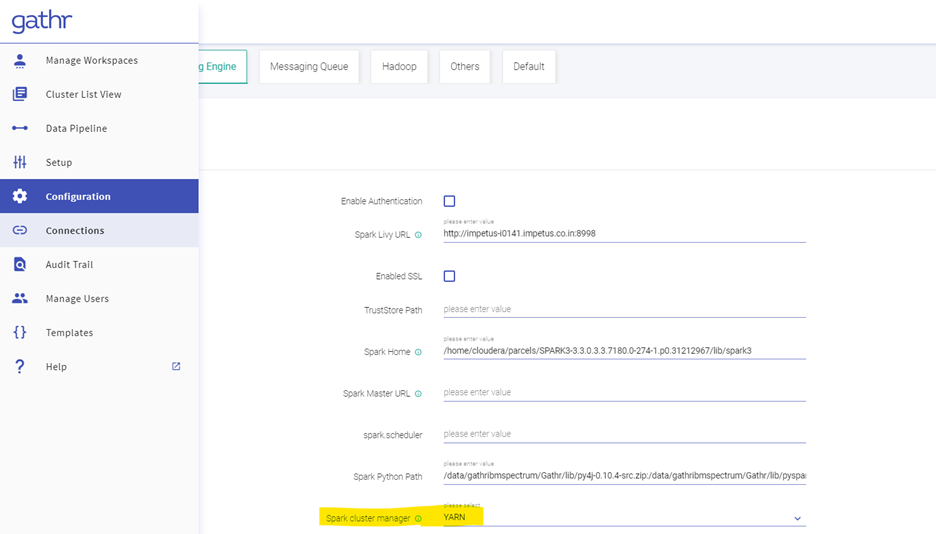
Task: Open the Default tab
Action: click(x=529, y=66)
